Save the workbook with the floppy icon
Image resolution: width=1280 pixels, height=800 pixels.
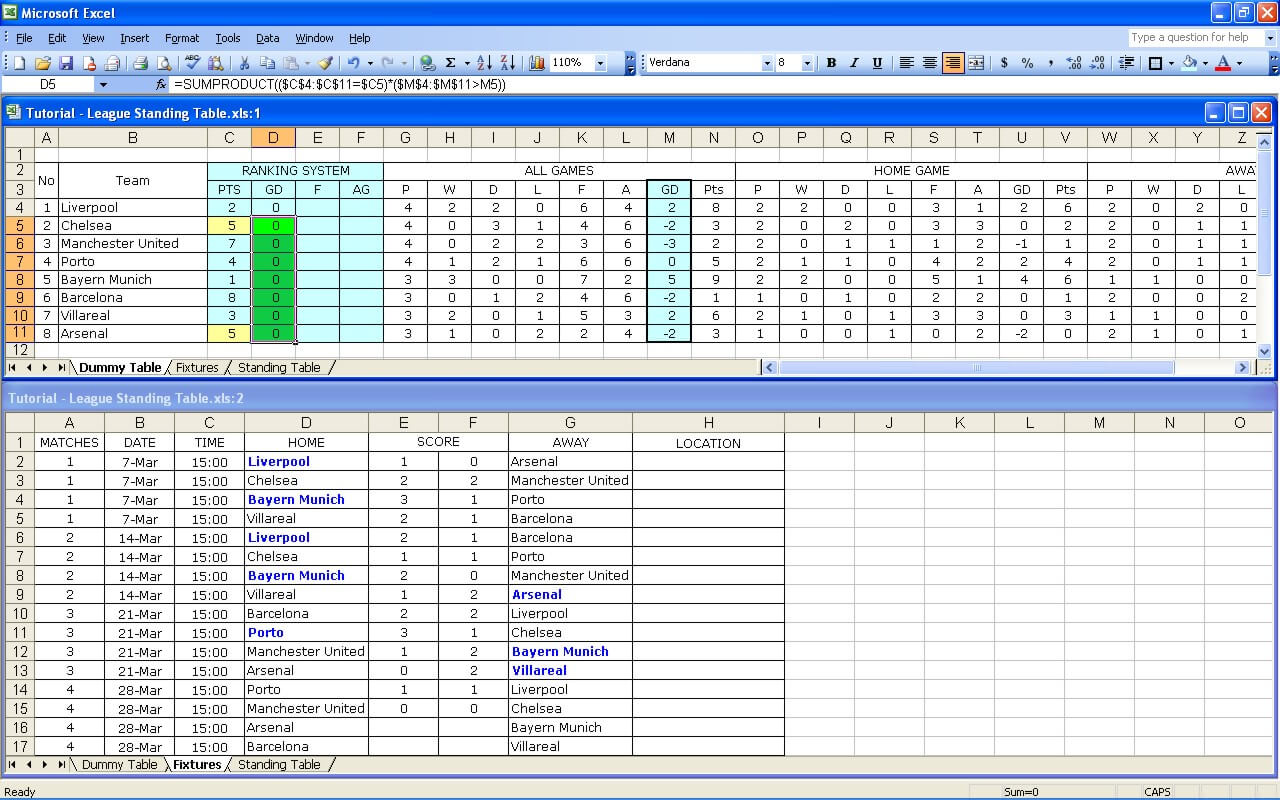66,63
